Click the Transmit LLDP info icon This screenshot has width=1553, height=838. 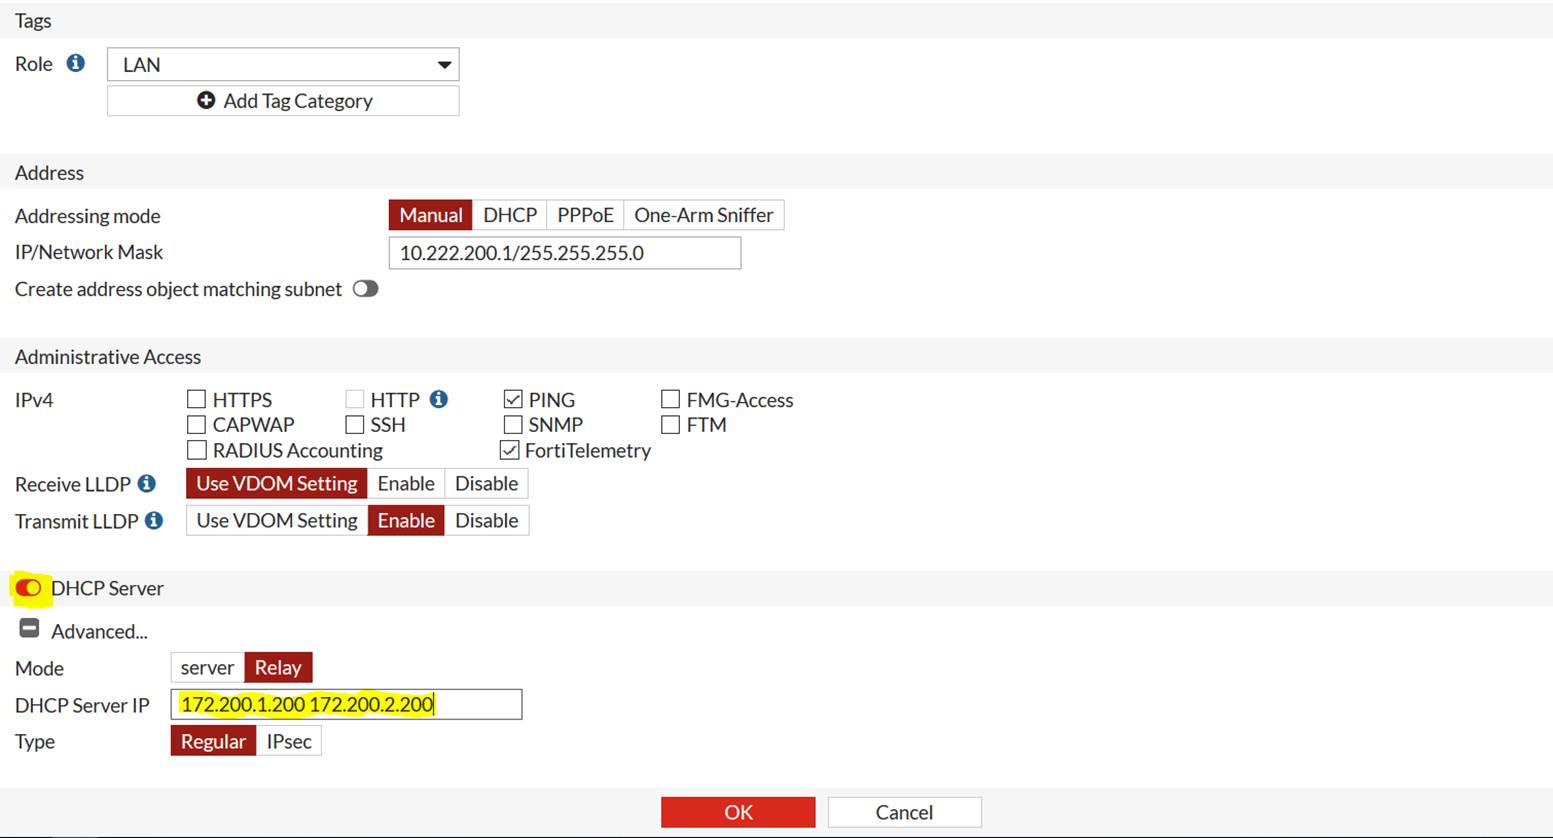pyautogui.click(x=153, y=520)
